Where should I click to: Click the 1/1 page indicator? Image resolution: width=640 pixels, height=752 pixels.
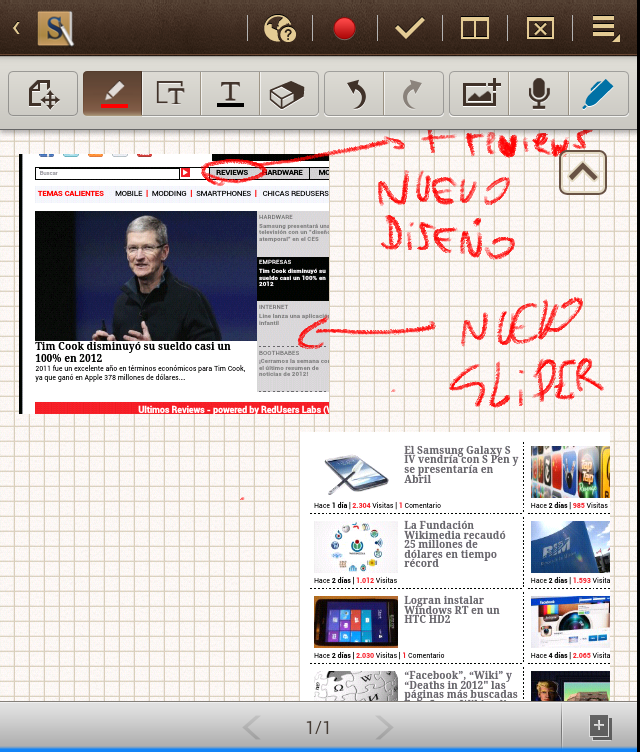[x=318, y=728]
